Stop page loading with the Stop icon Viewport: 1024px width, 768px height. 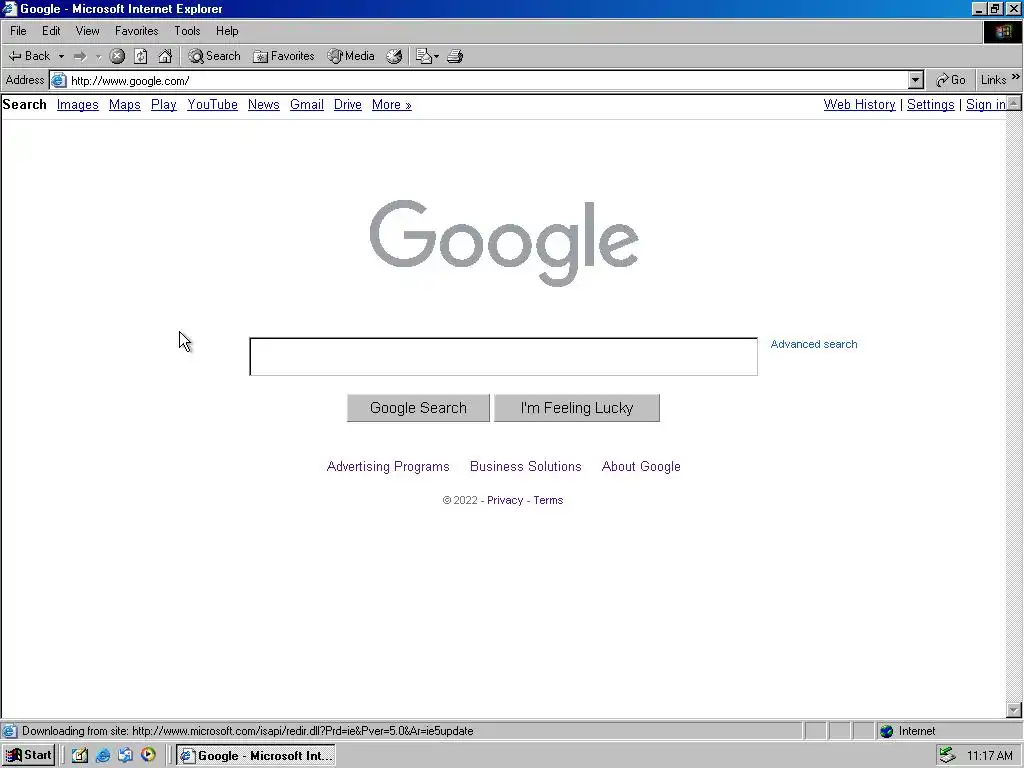pyautogui.click(x=117, y=56)
